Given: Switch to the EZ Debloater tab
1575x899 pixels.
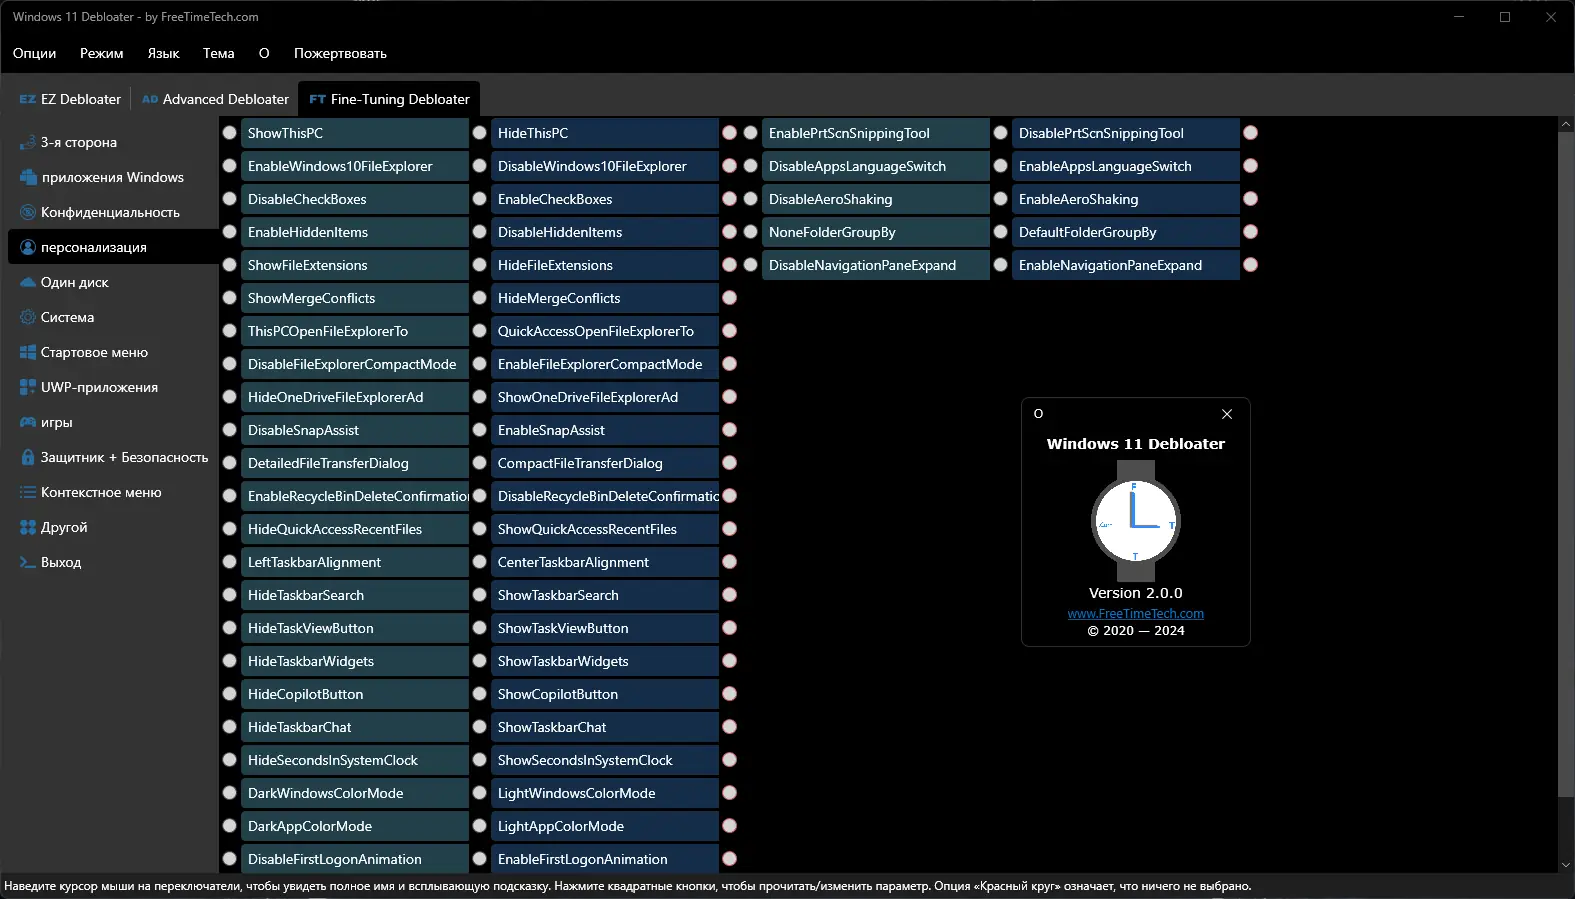Looking at the screenshot, I should coord(70,99).
